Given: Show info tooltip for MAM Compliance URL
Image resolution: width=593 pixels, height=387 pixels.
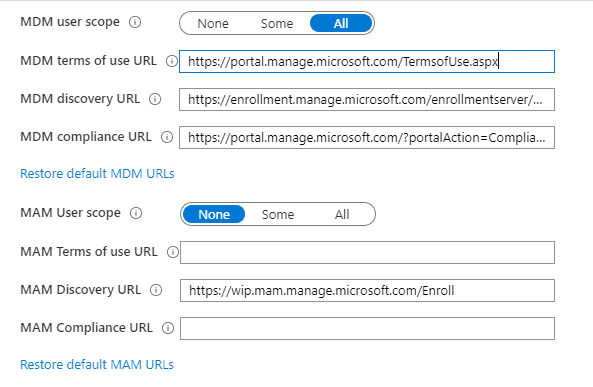Looking at the screenshot, I should click(x=168, y=328).
